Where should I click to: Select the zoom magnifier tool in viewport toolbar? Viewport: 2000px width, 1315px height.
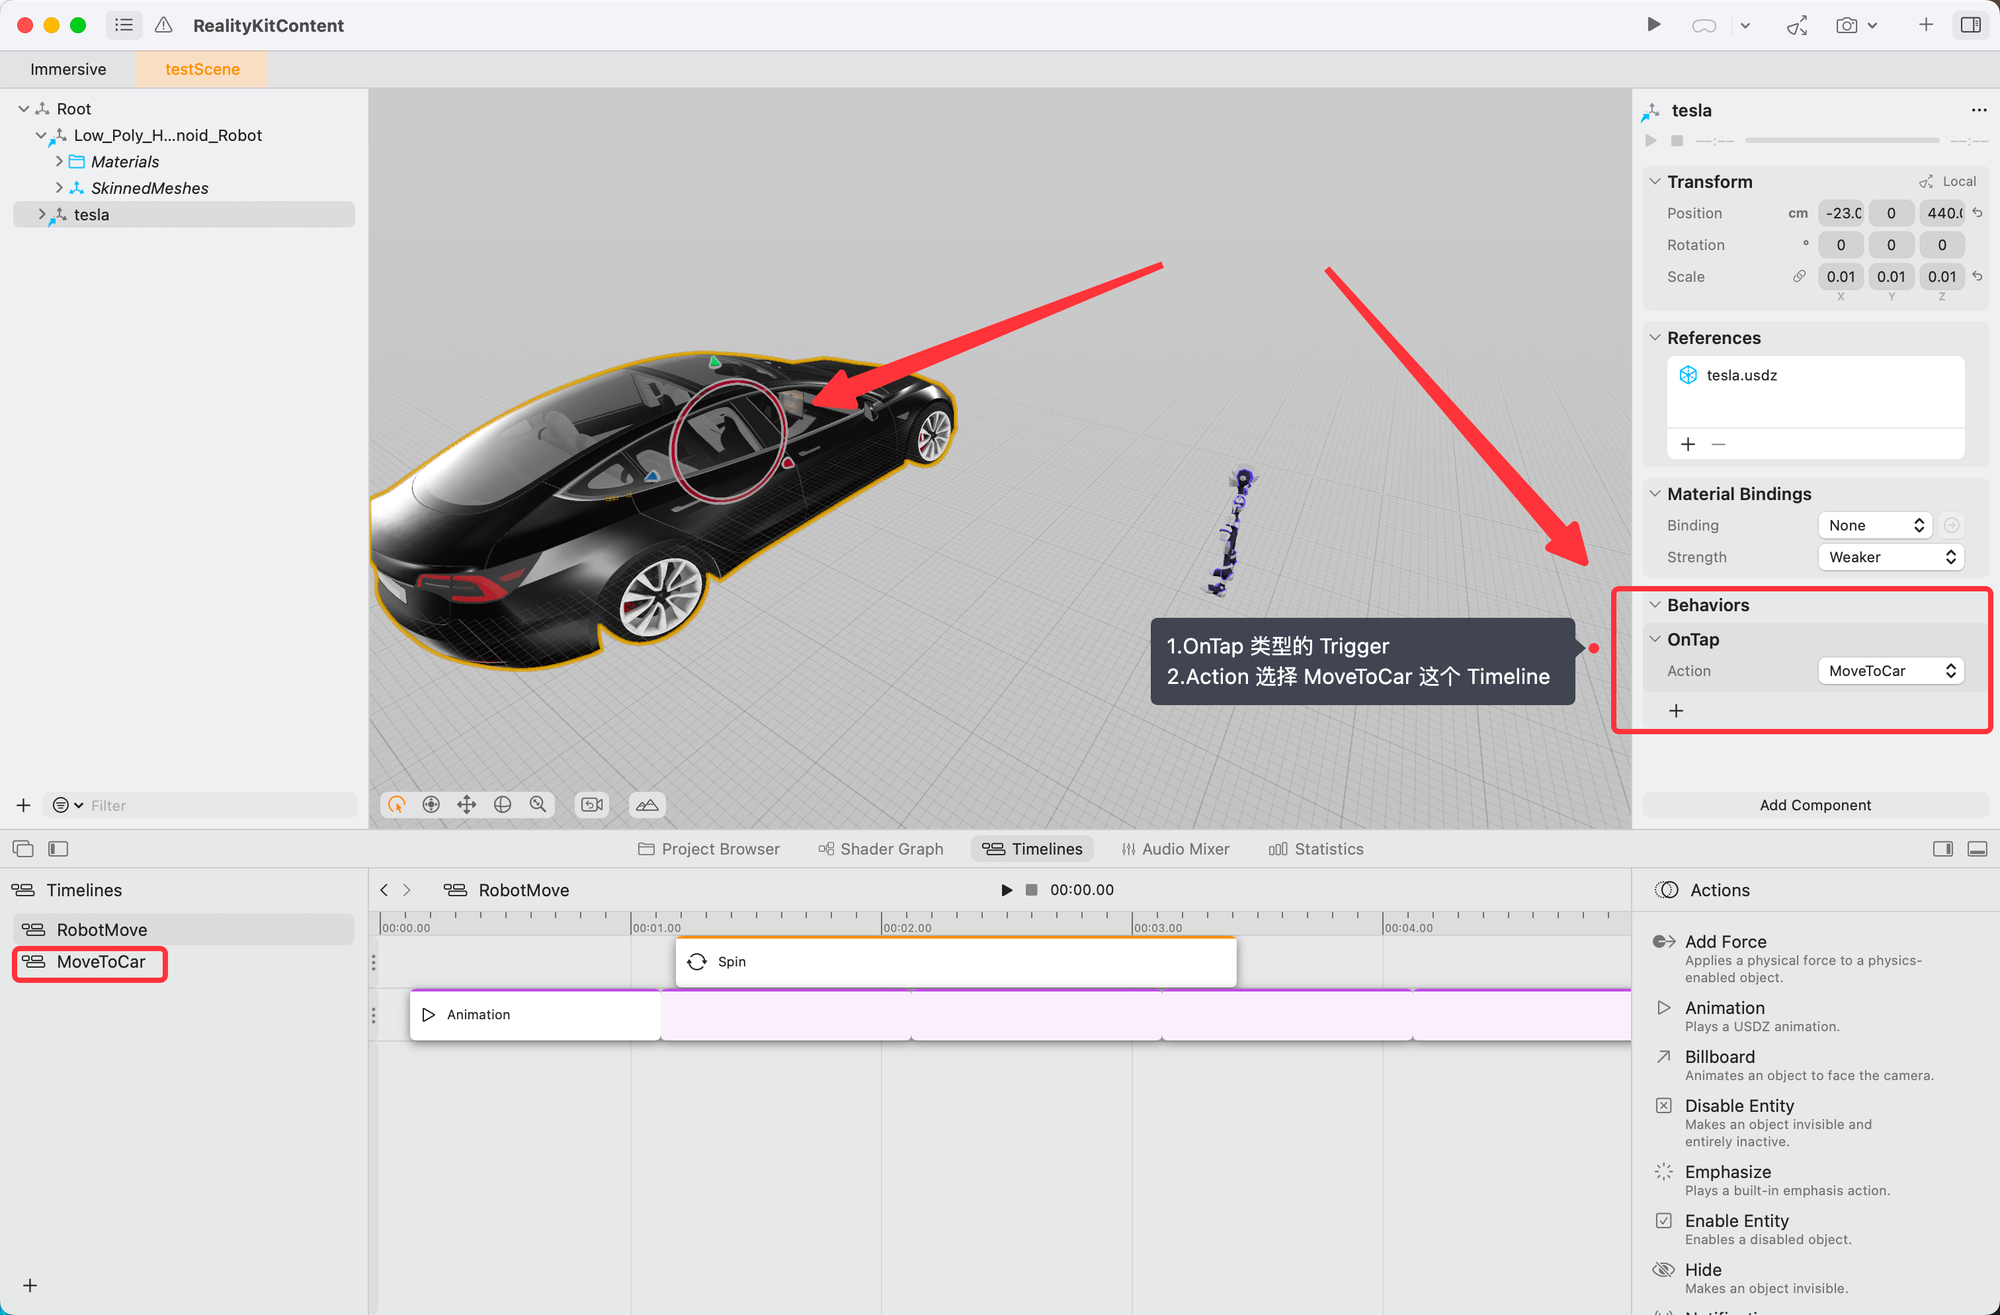tap(538, 805)
